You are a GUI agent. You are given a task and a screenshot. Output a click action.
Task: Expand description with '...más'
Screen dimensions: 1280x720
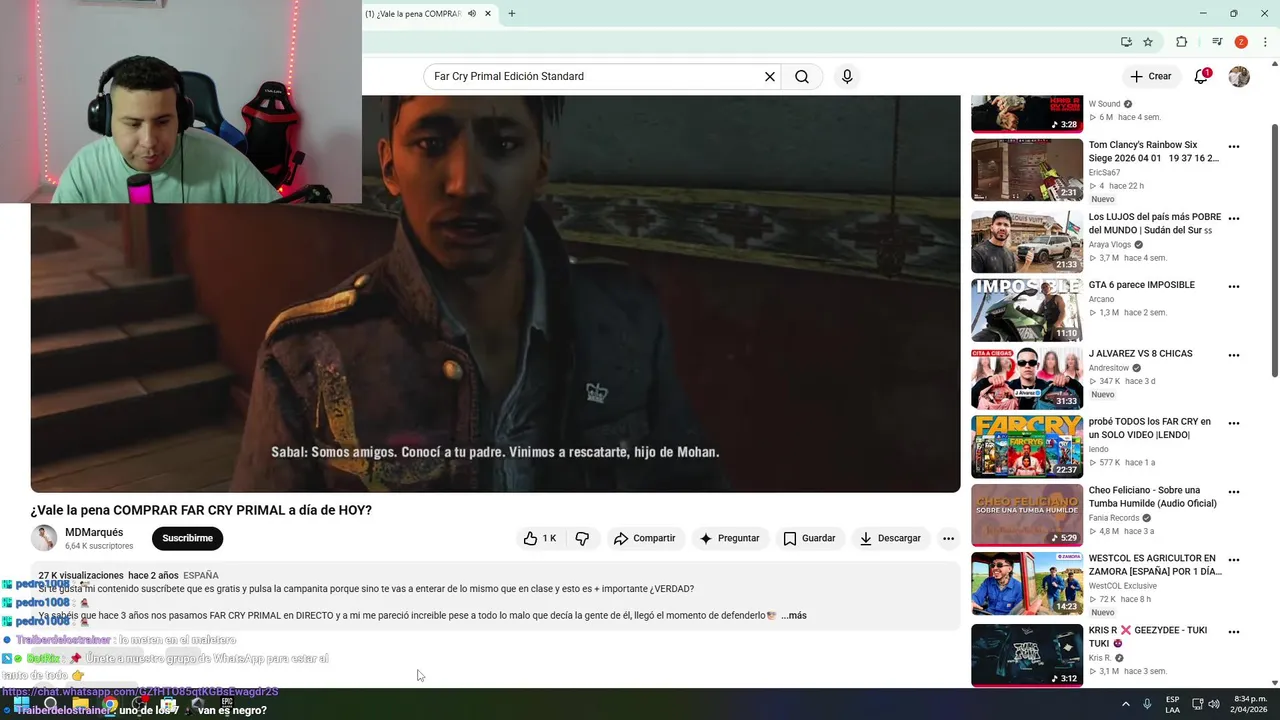coord(794,615)
